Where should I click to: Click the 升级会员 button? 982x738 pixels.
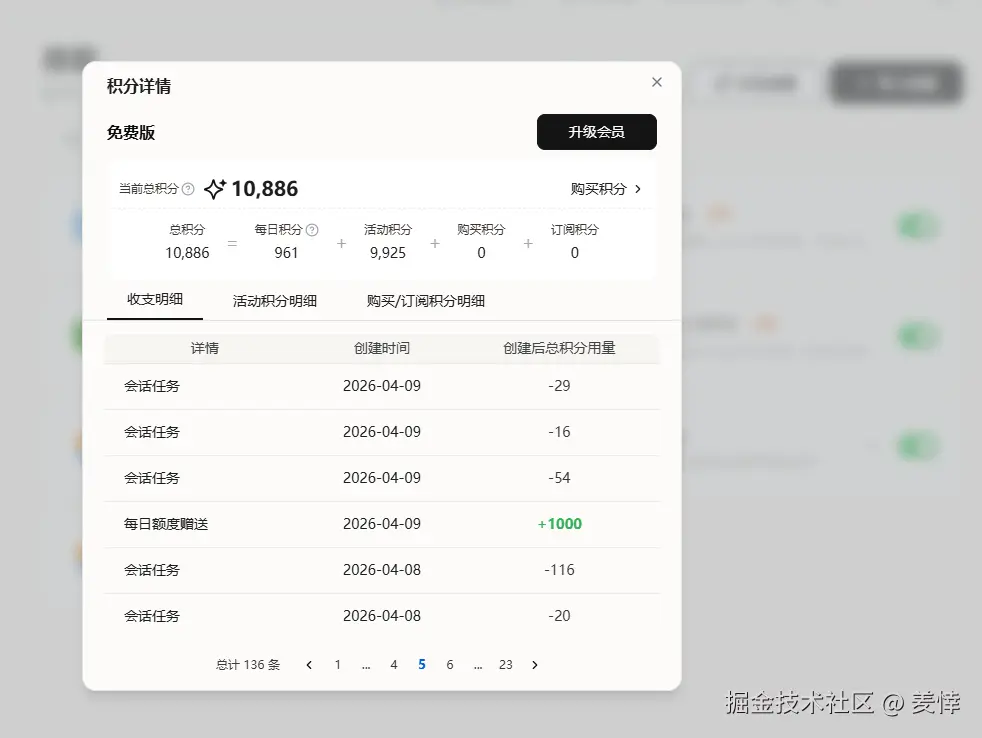597,132
